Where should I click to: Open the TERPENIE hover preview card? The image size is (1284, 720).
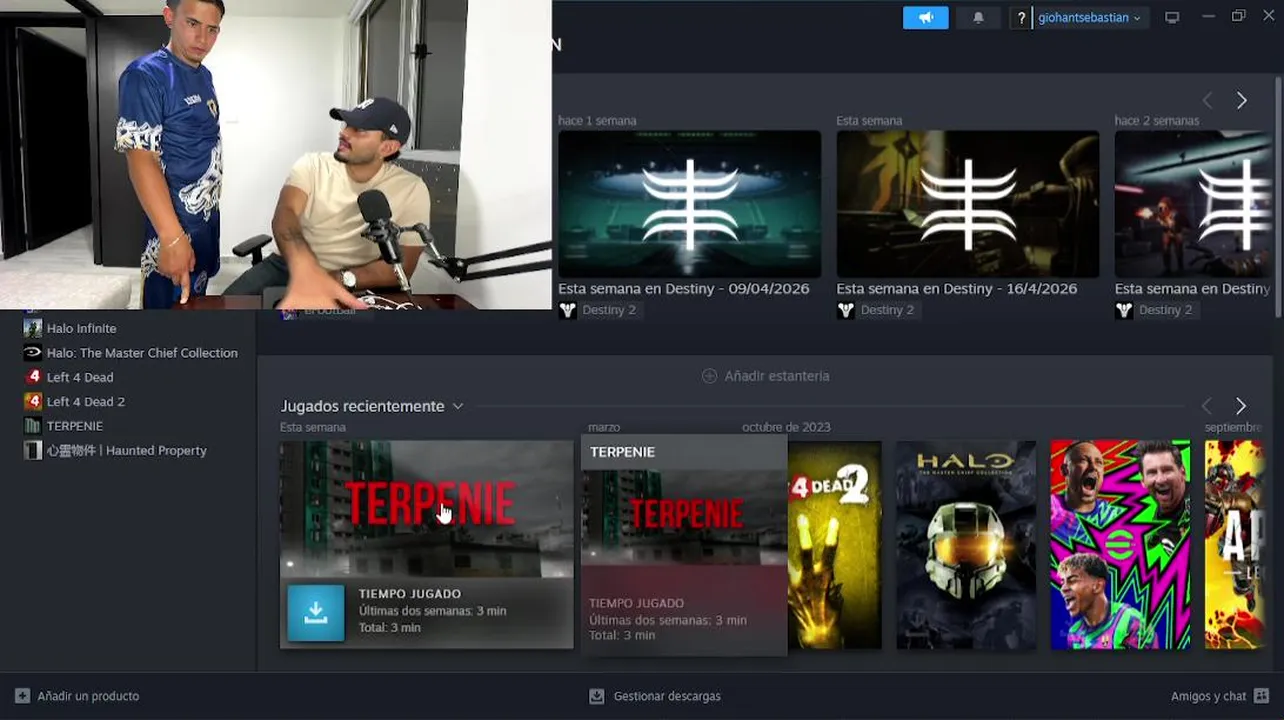[684, 545]
